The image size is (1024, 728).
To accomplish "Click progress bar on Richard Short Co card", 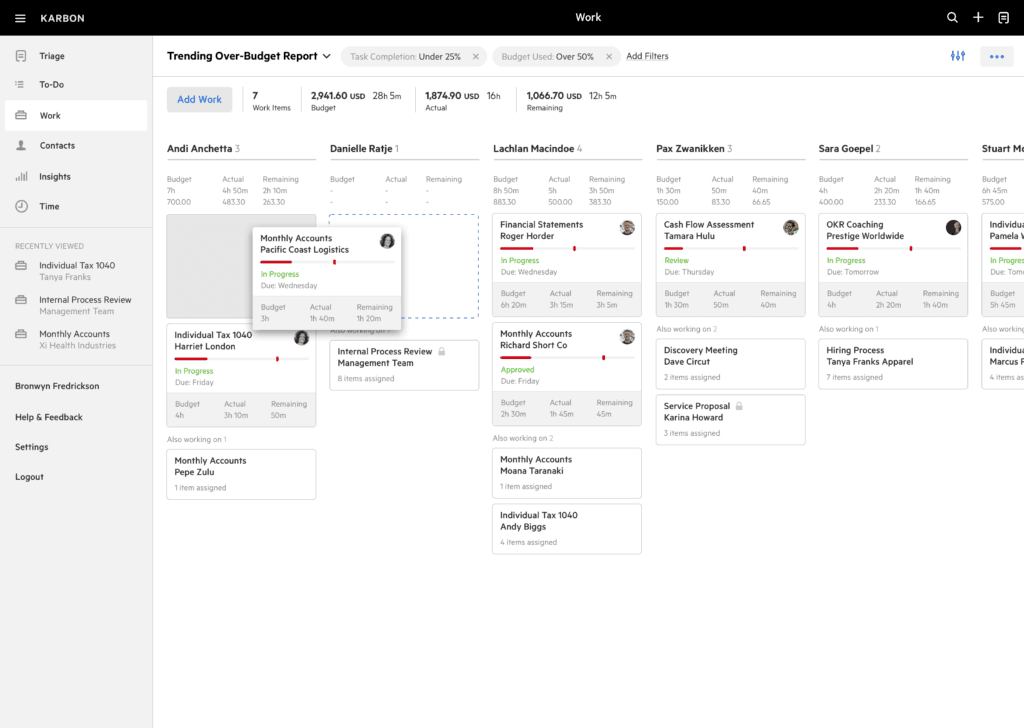I will point(567,358).
